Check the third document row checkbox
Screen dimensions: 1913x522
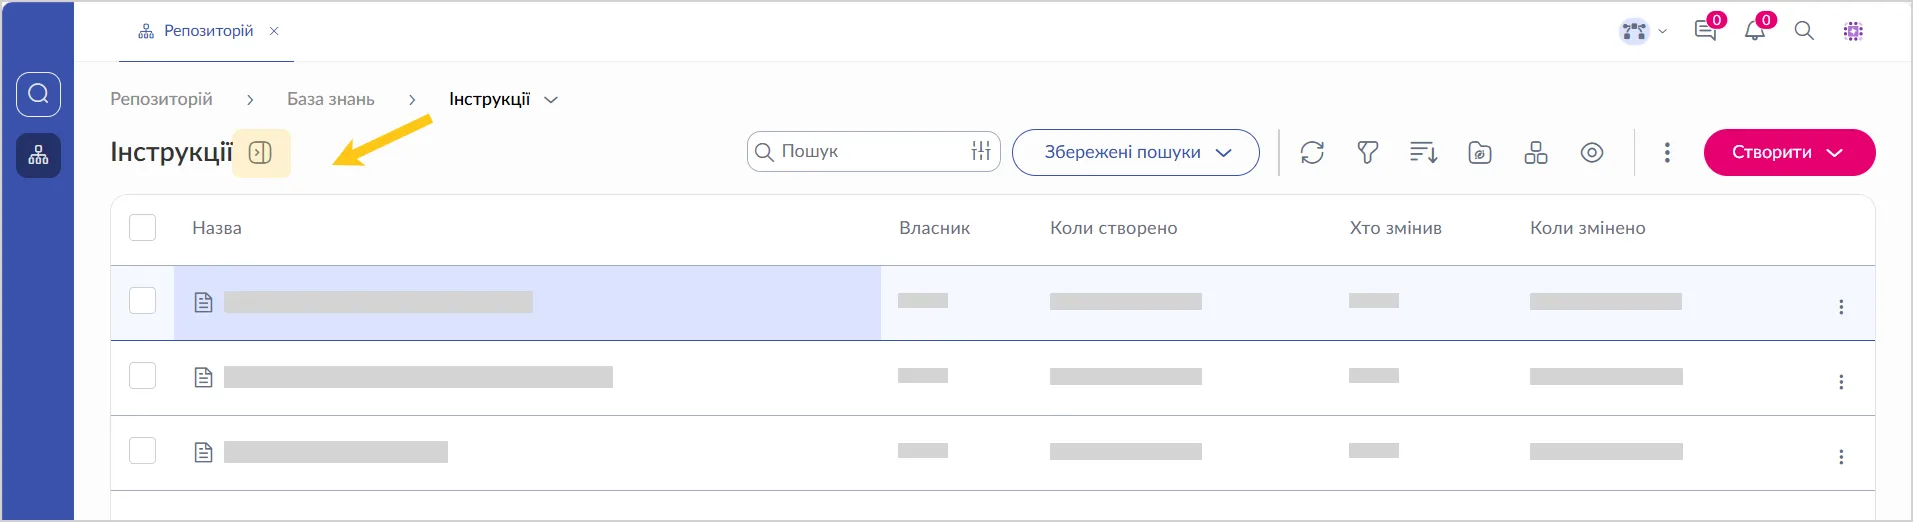pos(143,451)
